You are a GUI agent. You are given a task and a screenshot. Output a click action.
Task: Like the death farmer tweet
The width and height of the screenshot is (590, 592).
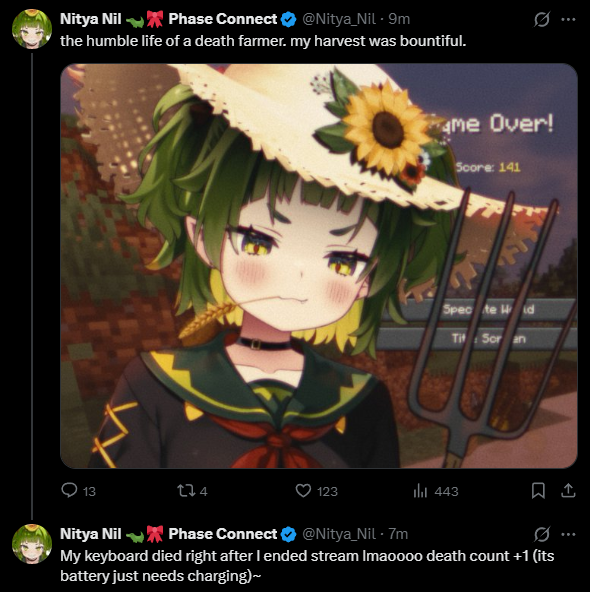316,491
